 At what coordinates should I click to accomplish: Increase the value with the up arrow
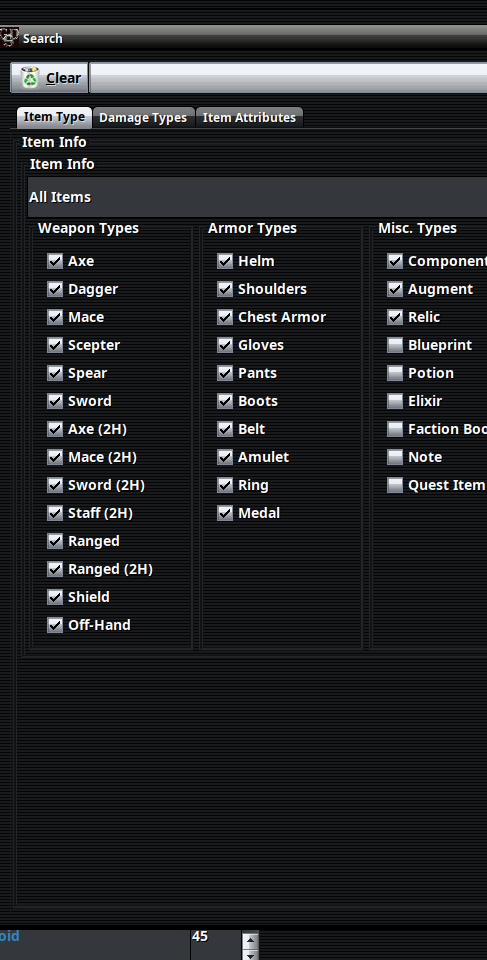pos(251,940)
